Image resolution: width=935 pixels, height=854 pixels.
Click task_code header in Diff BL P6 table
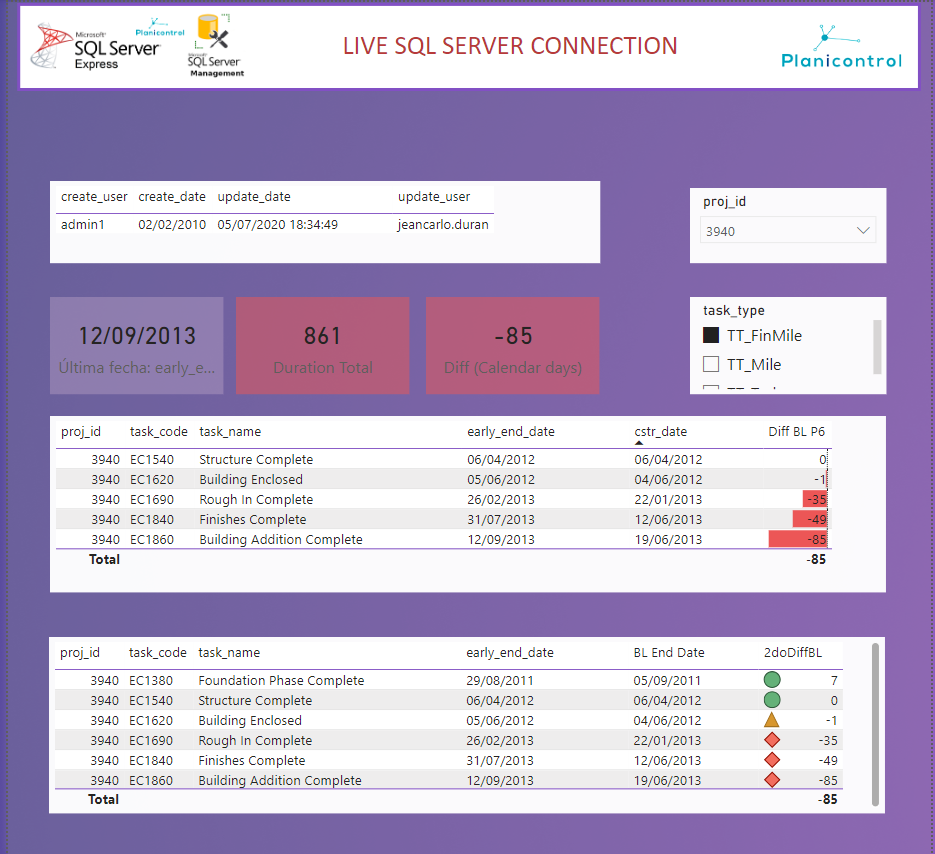pos(159,432)
